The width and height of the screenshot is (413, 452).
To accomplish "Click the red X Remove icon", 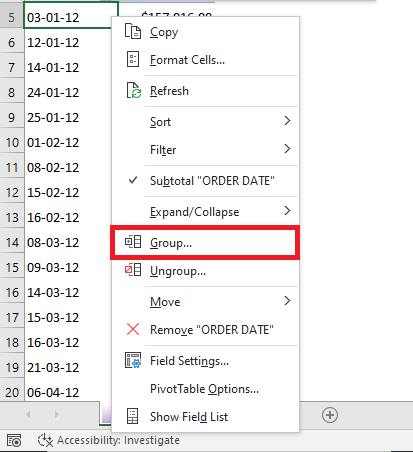I will coord(133,329).
